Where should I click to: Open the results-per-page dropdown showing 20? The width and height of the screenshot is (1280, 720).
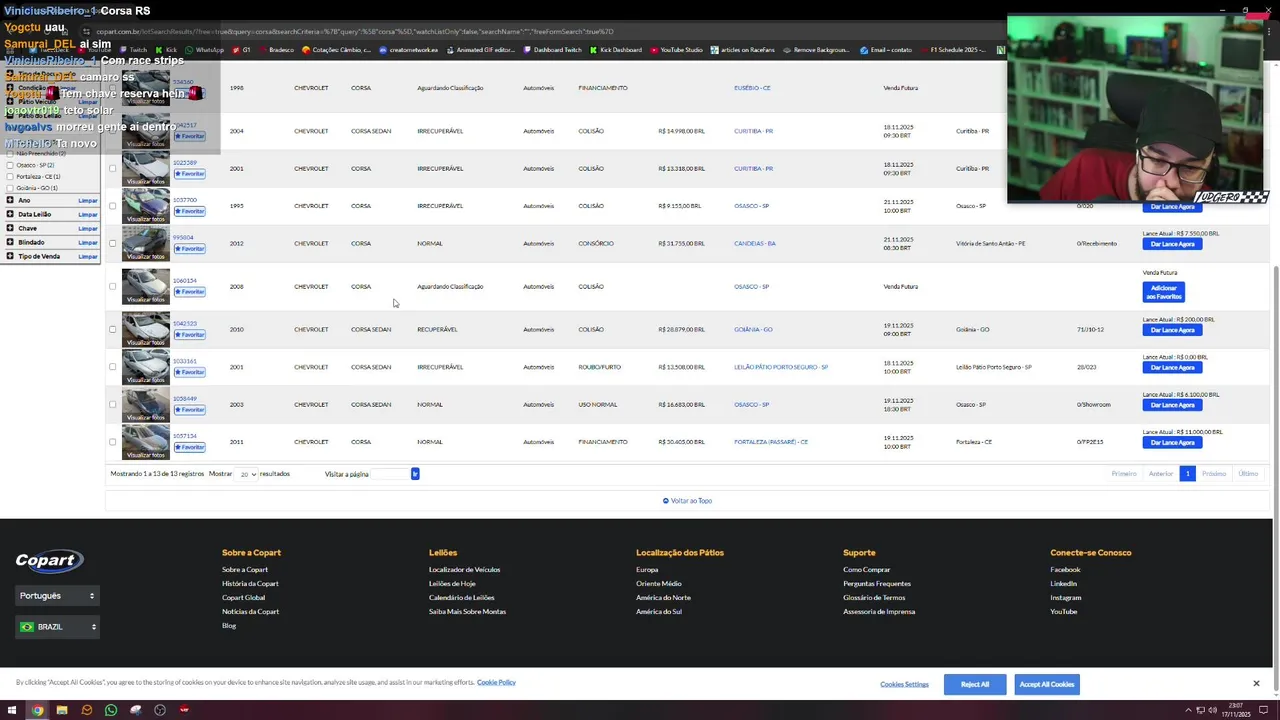point(247,474)
